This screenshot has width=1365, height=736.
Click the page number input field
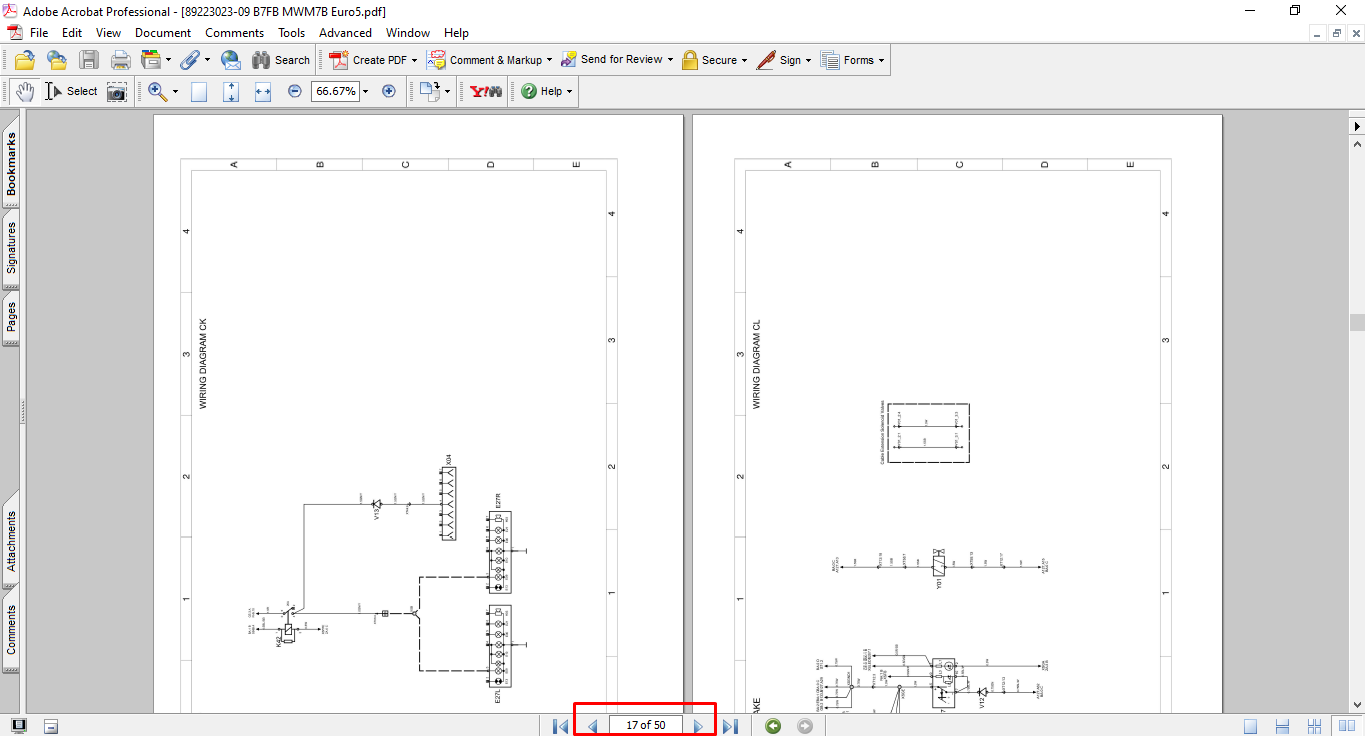coord(645,725)
